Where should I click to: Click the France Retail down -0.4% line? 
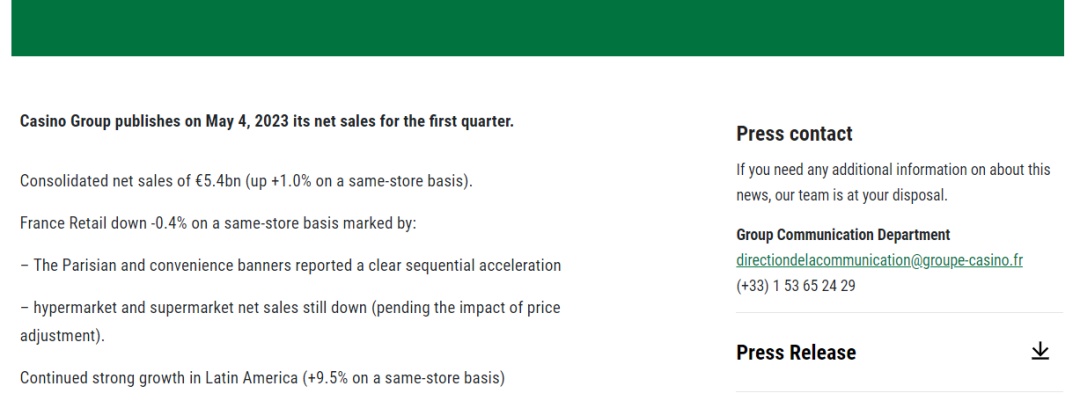pyautogui.click(x=218, y=223)
